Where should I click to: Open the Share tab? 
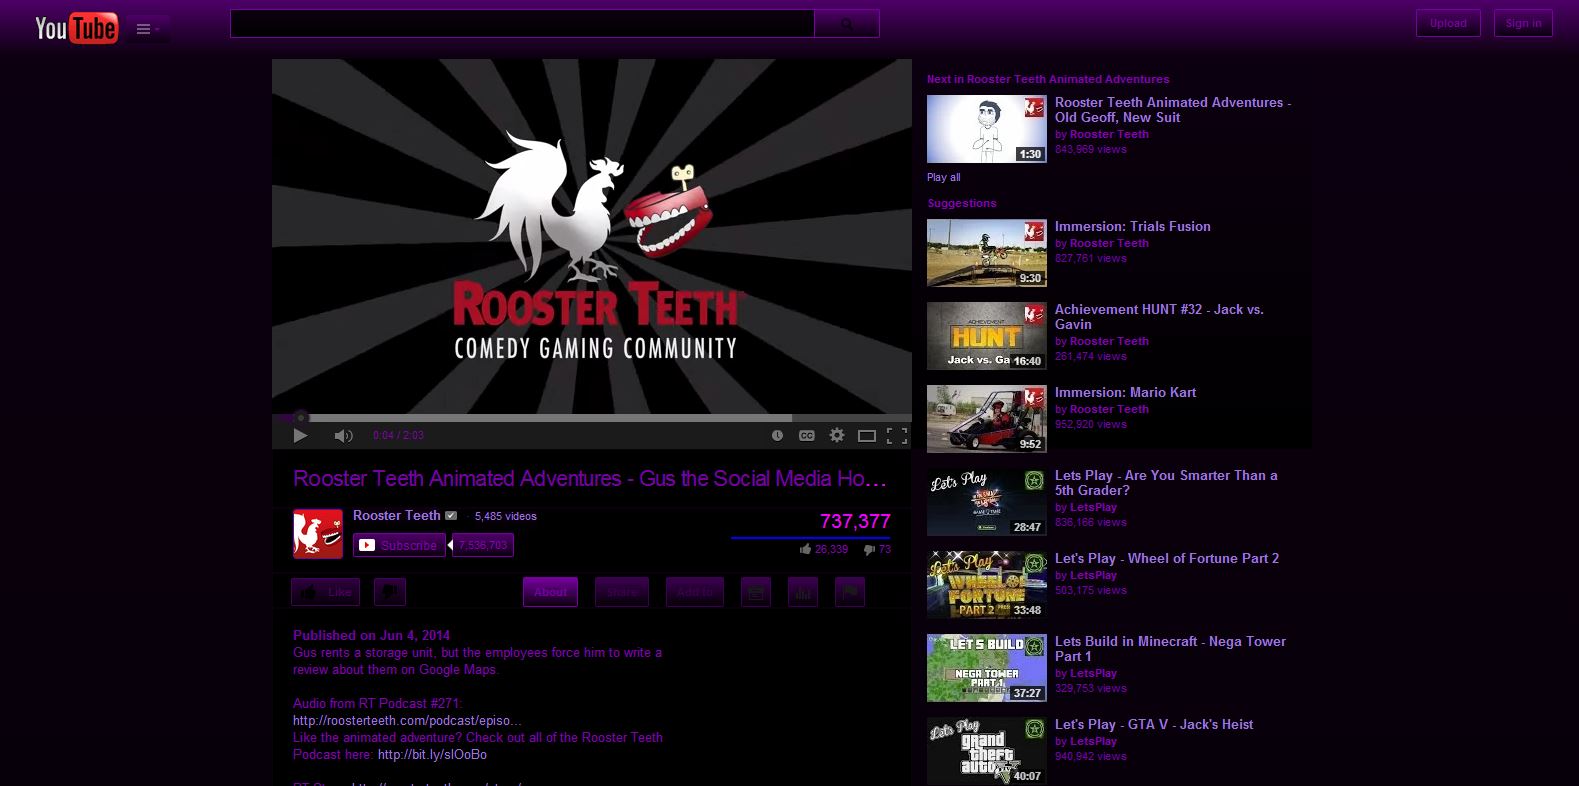(x=621, y=592)
